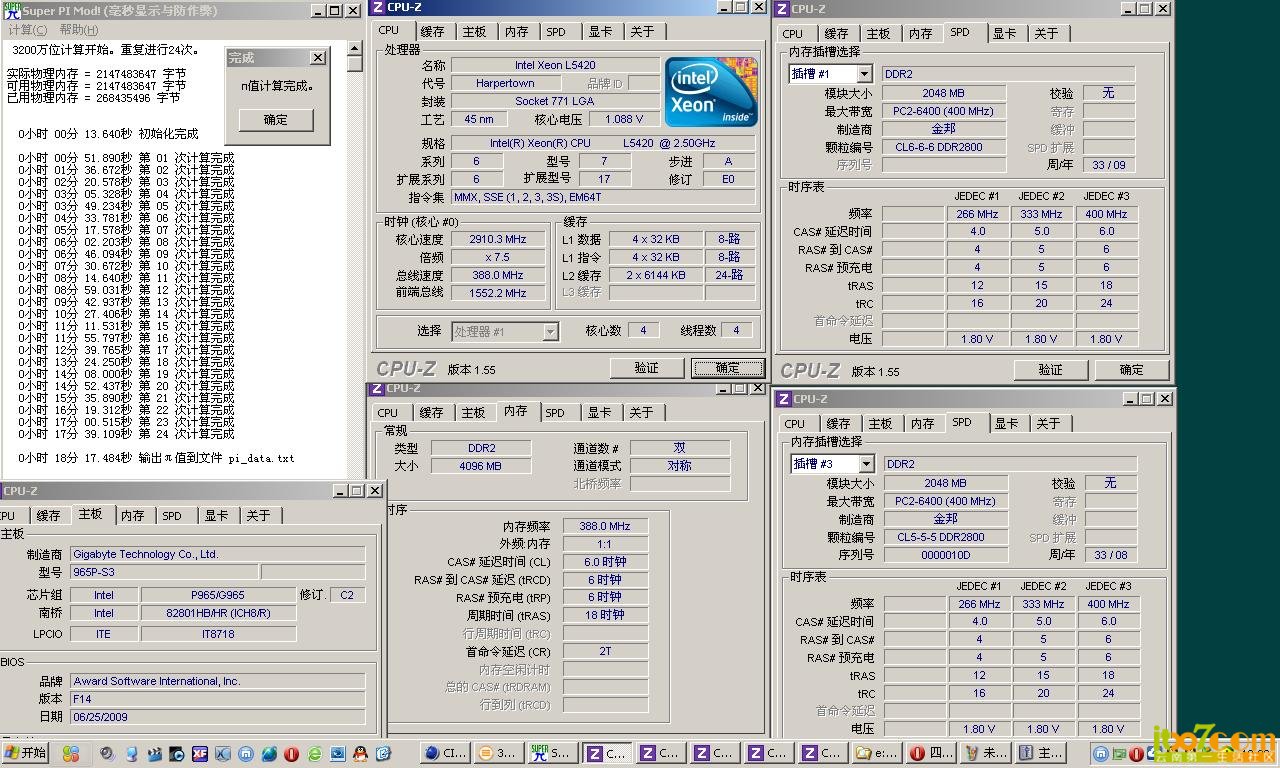Switch to the CI... taskbar button
Viewport: 1280px width, 768px height.
coord(444,753)
